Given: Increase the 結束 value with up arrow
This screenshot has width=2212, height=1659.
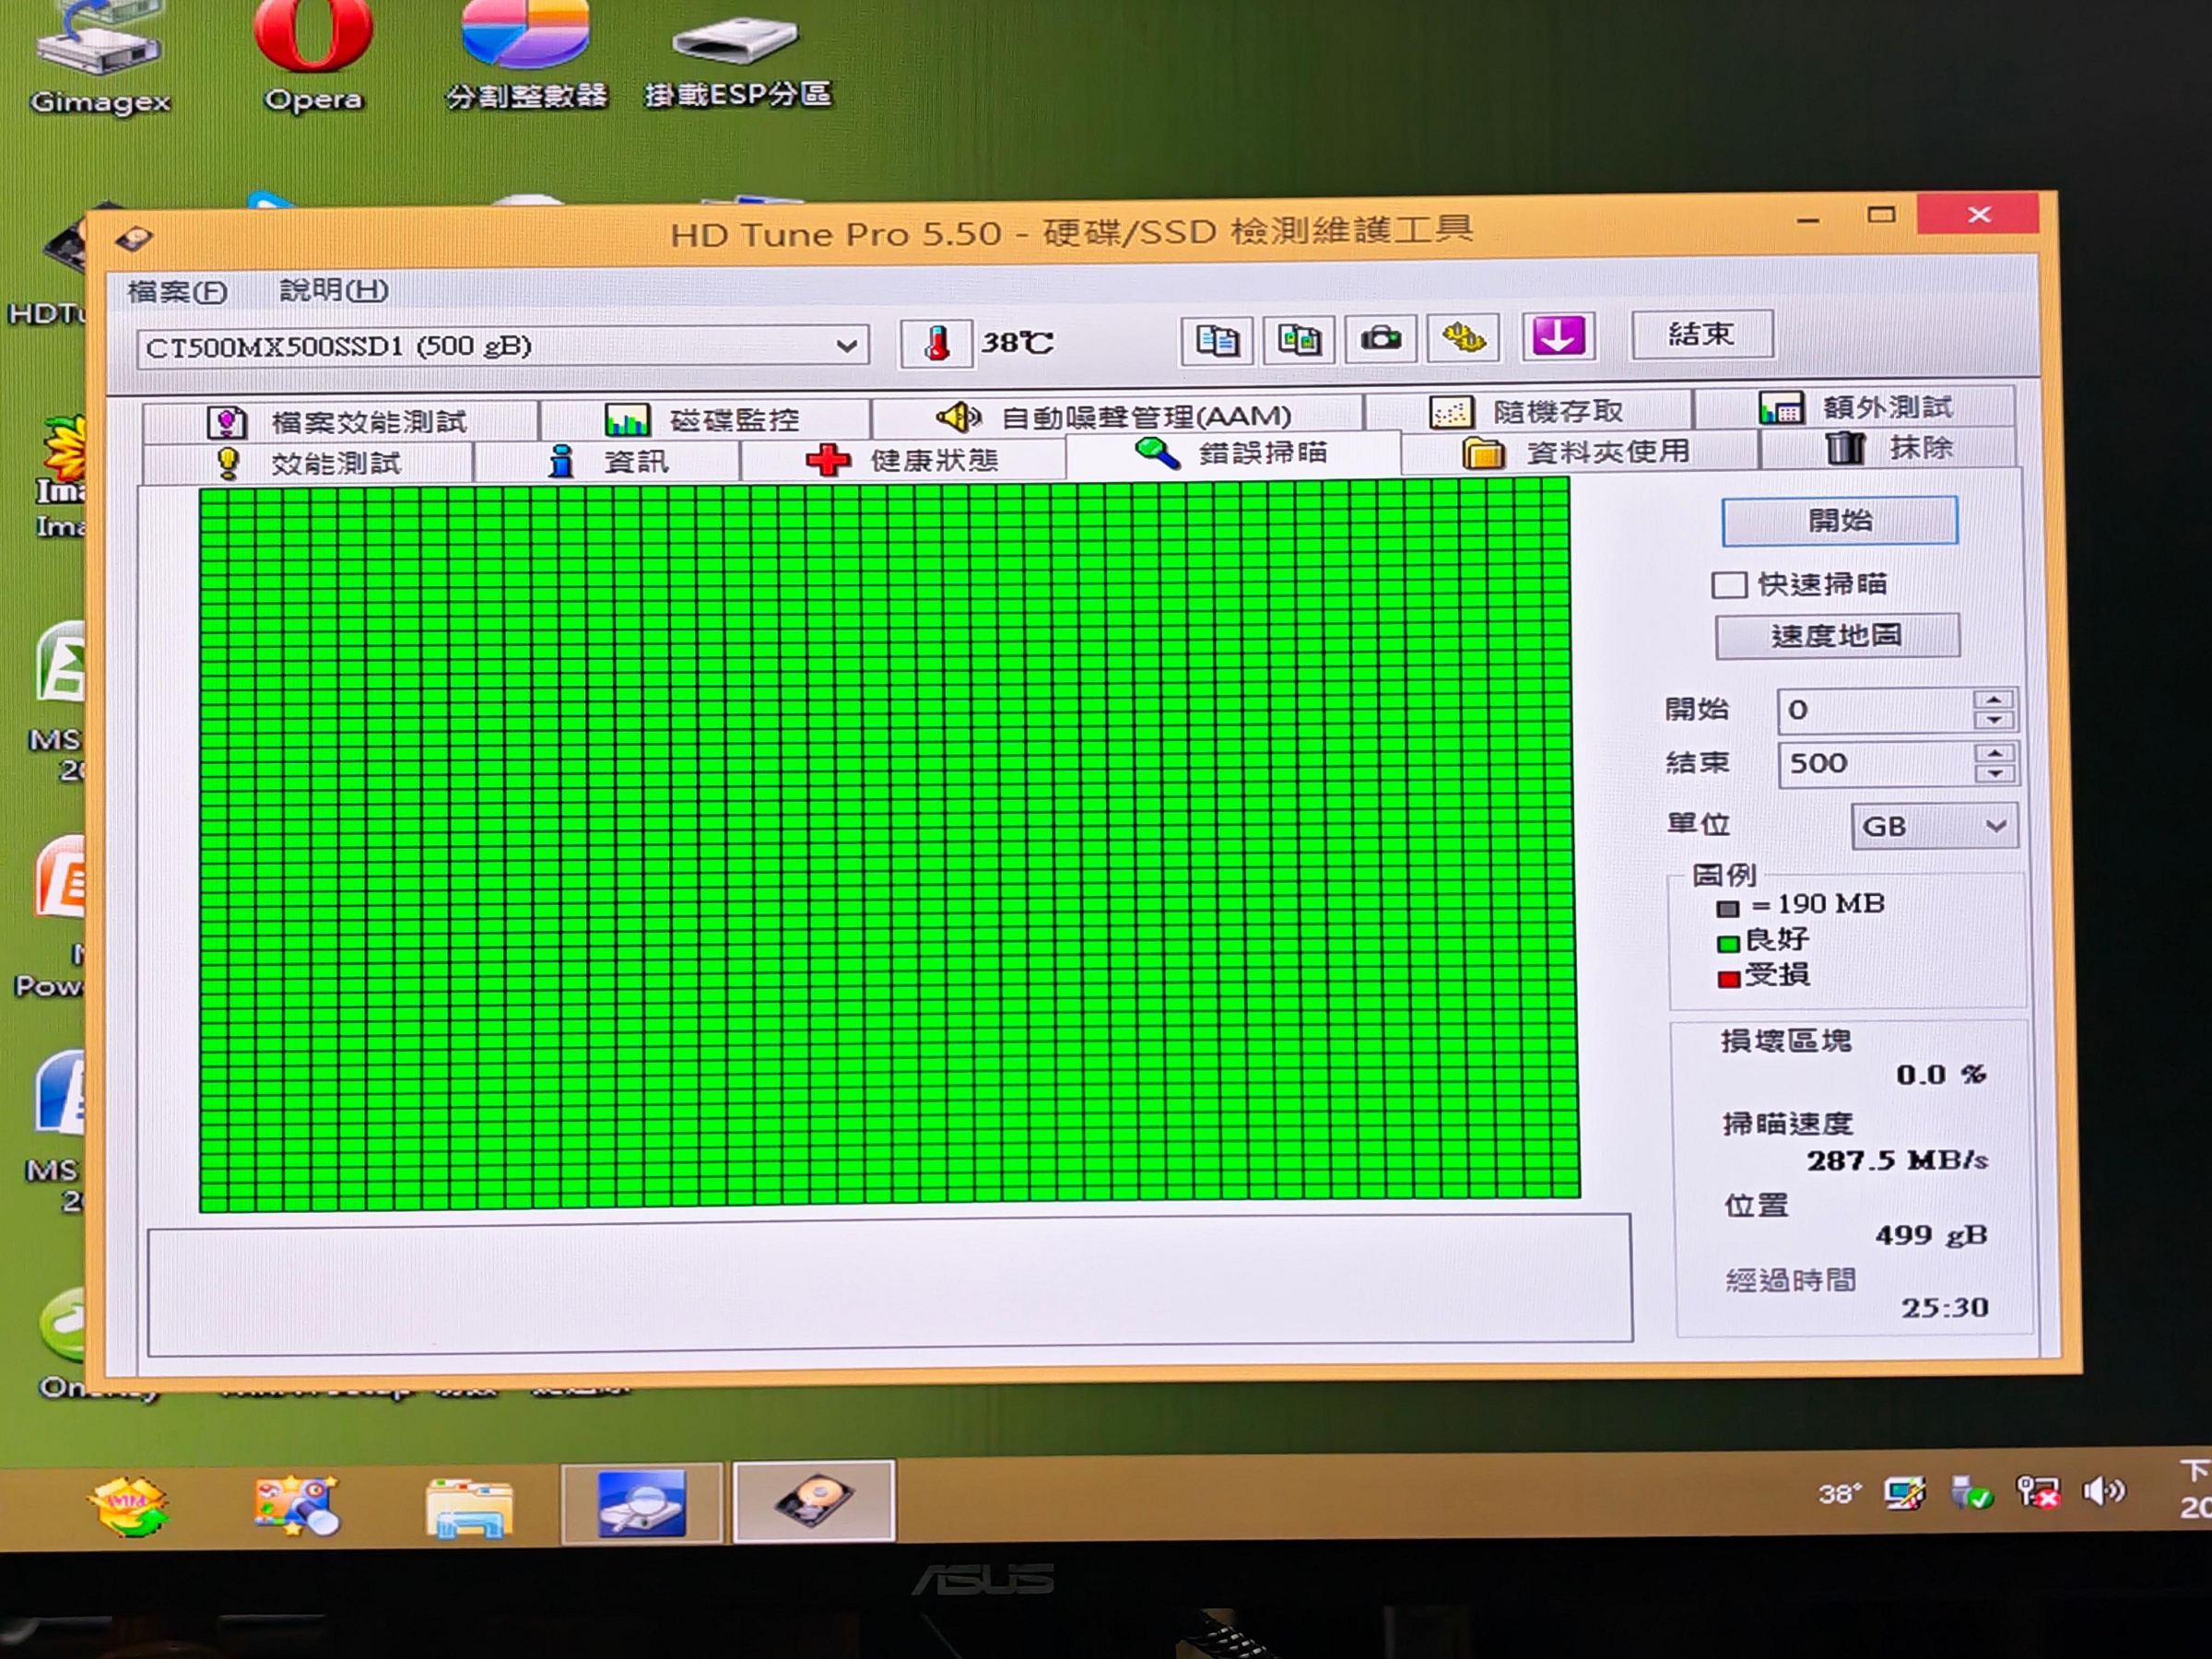Looking at the screenshot, I should (x=1995, y=753).
